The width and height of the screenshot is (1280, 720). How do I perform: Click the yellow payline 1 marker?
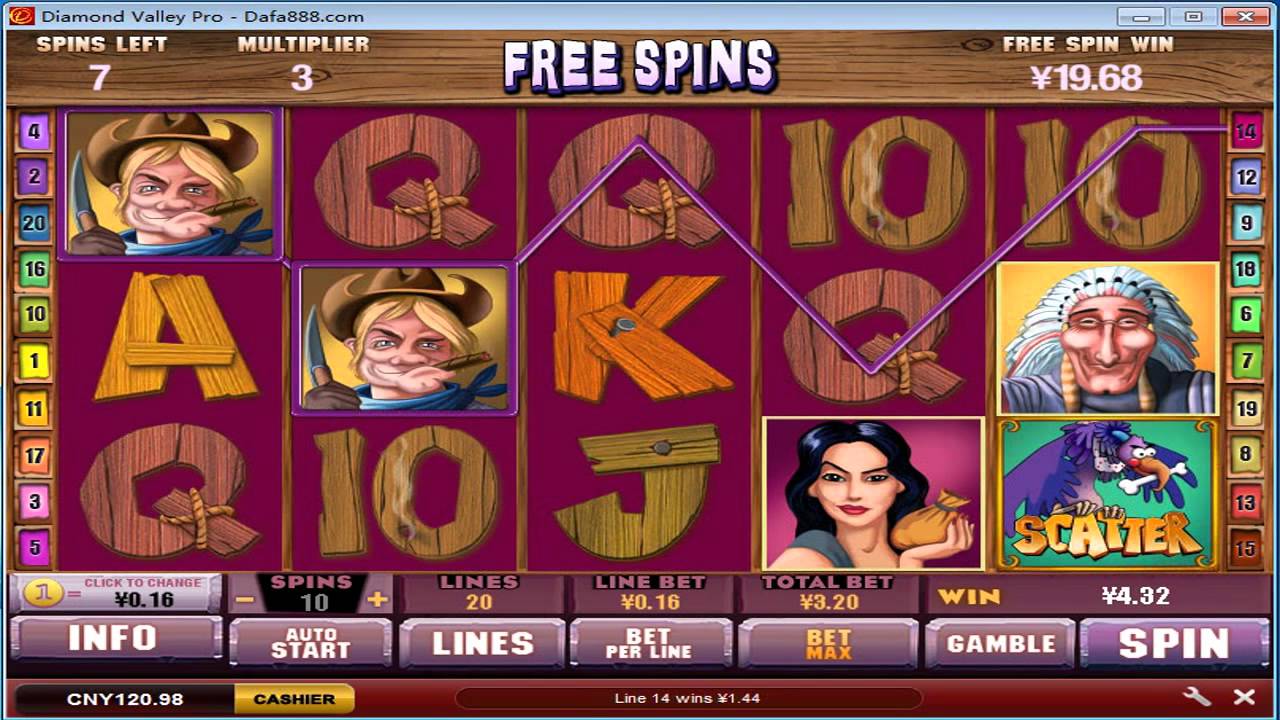coord(34,361)
